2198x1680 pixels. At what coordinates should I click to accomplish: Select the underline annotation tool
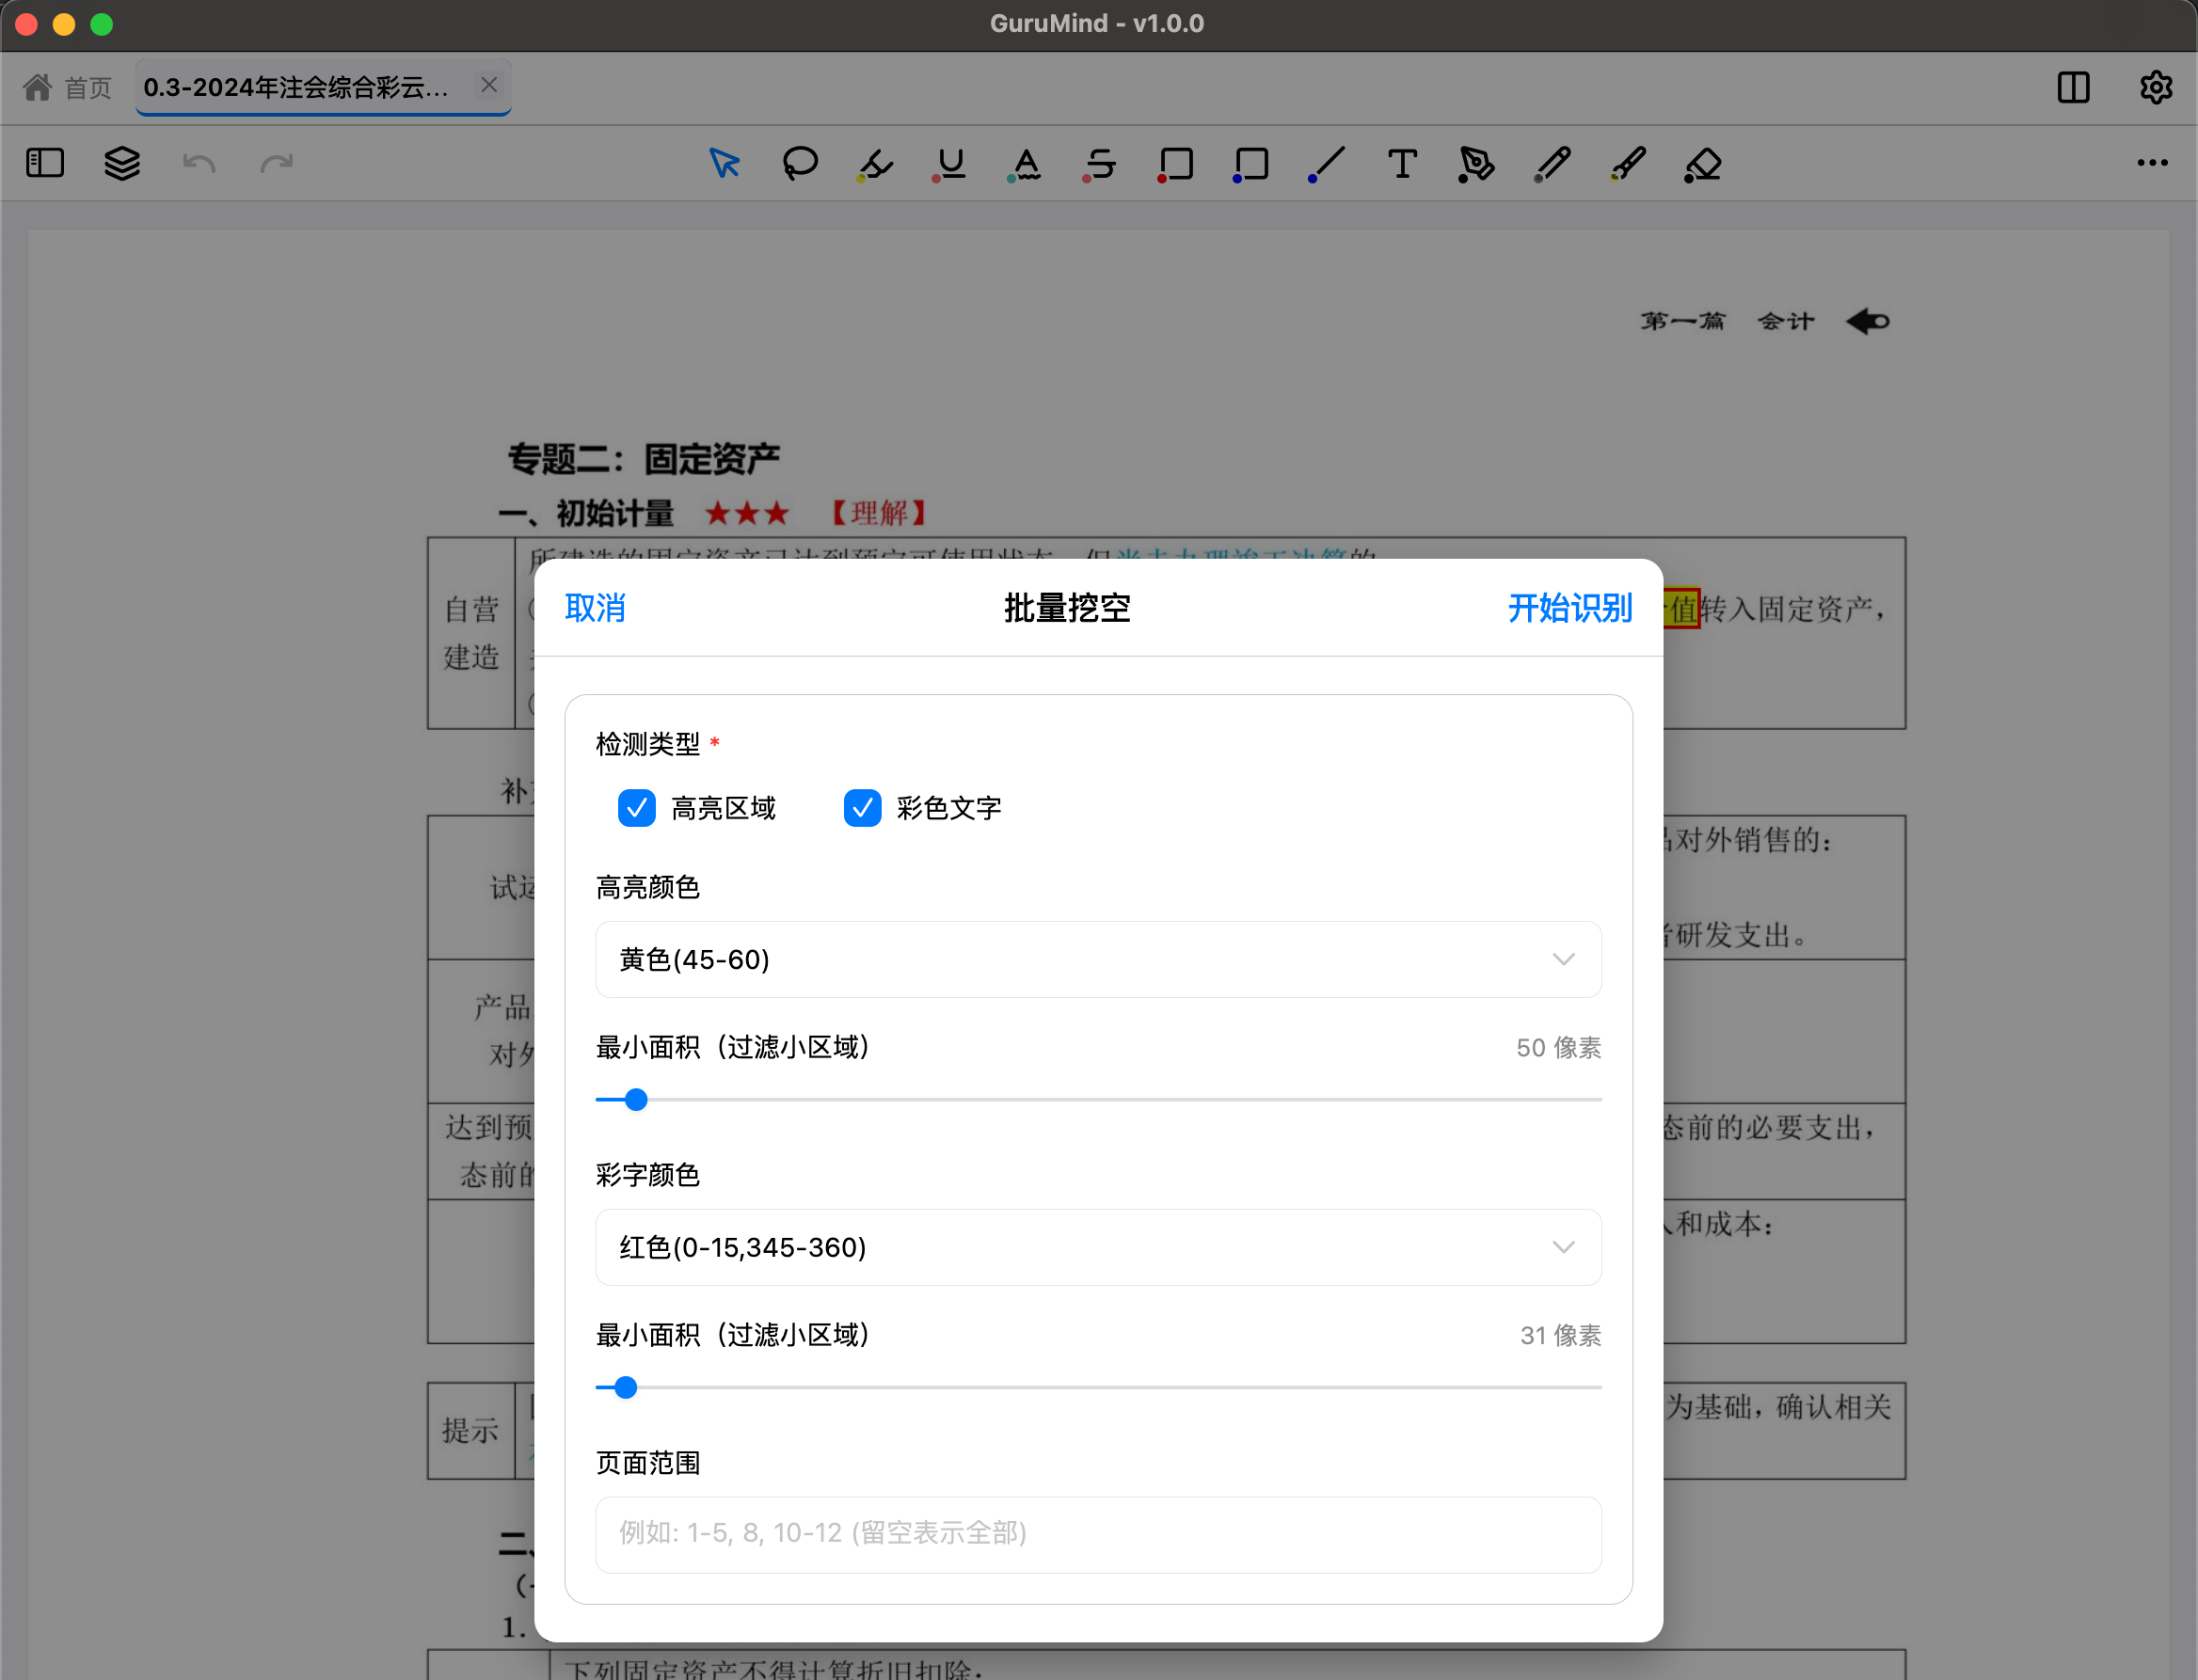[x=951, y=163]
